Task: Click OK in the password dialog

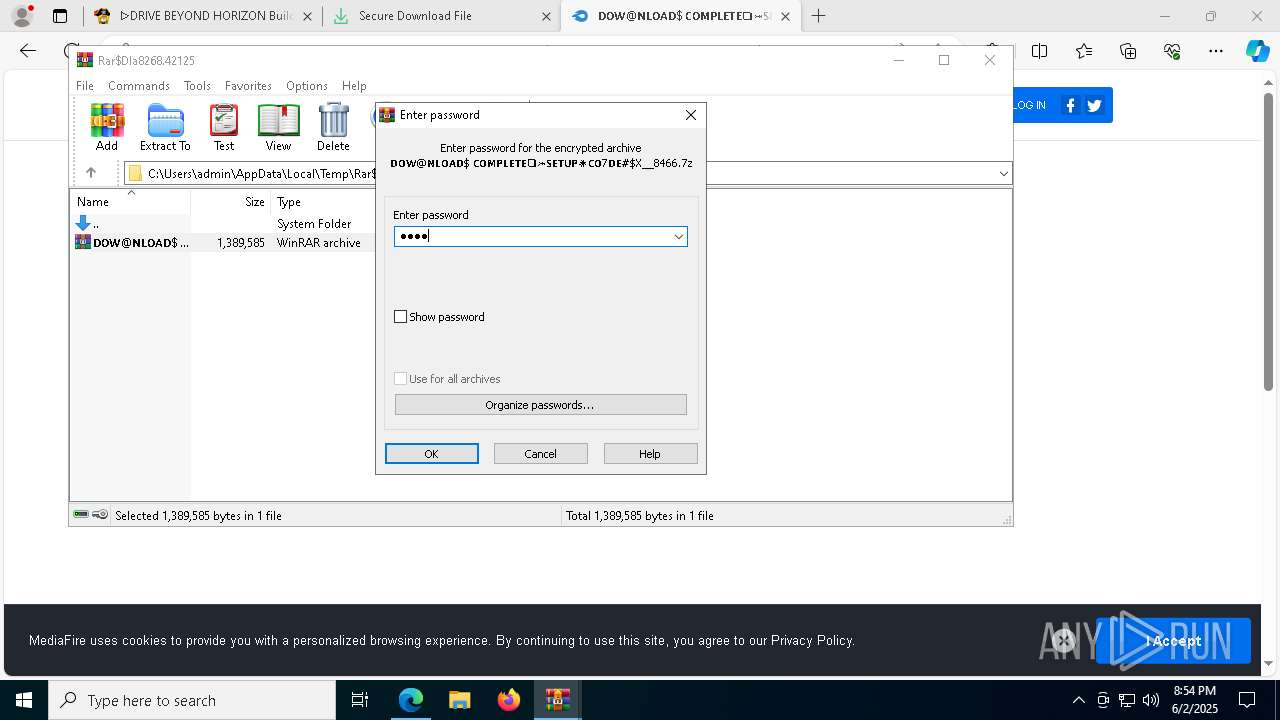Action: point(432,454)
